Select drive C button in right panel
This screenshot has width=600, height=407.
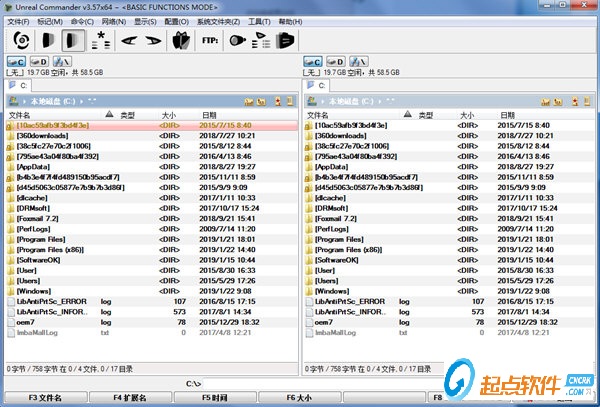(x=313, y=61)
